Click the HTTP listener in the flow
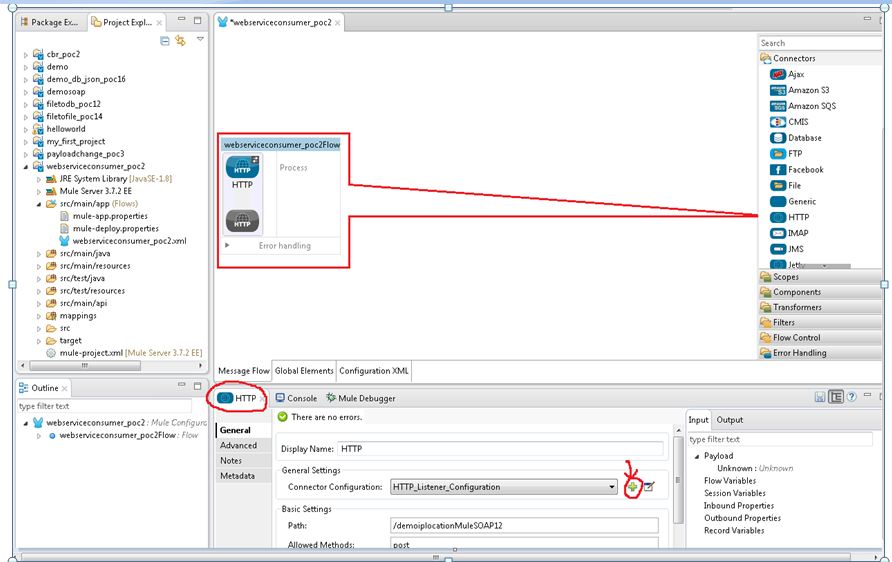This screenshot has width=892, height=562. [x=242, y=168]
